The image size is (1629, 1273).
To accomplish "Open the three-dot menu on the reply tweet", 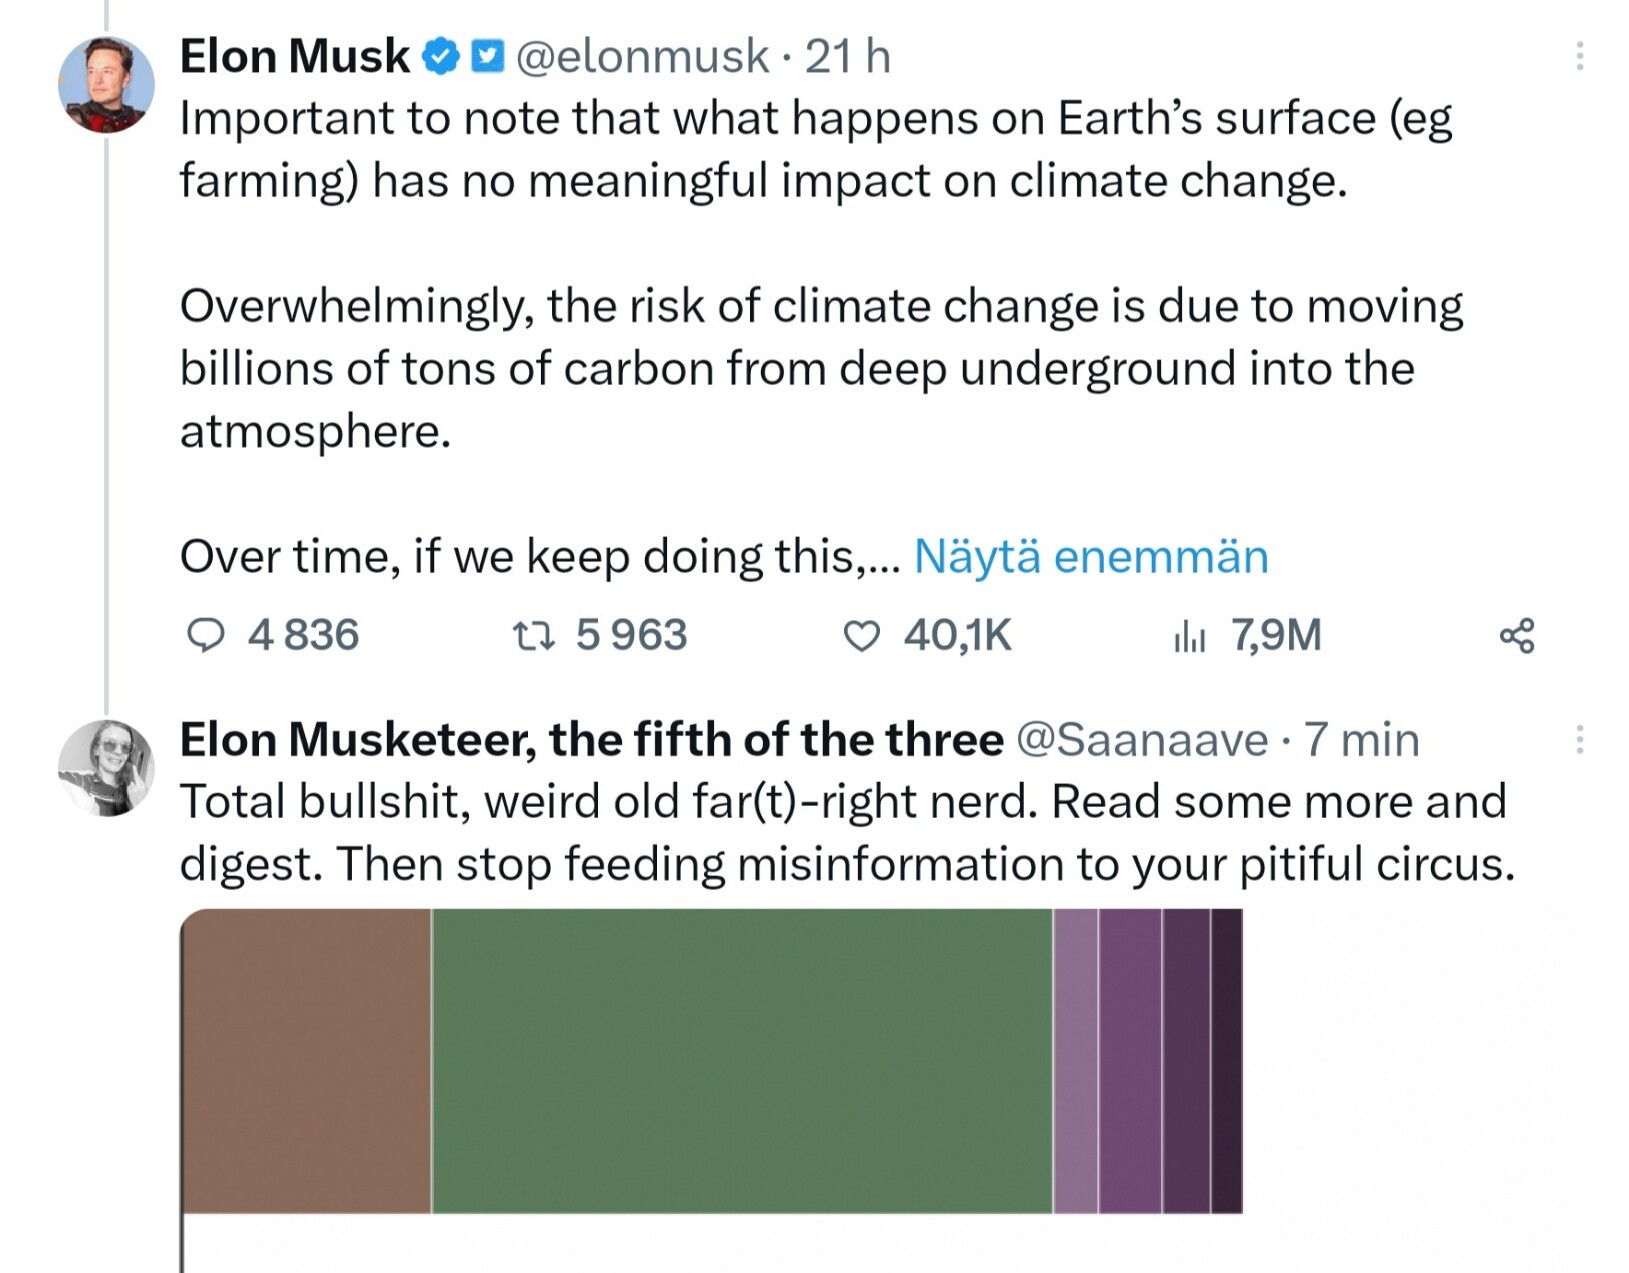I will point(1579,740).
